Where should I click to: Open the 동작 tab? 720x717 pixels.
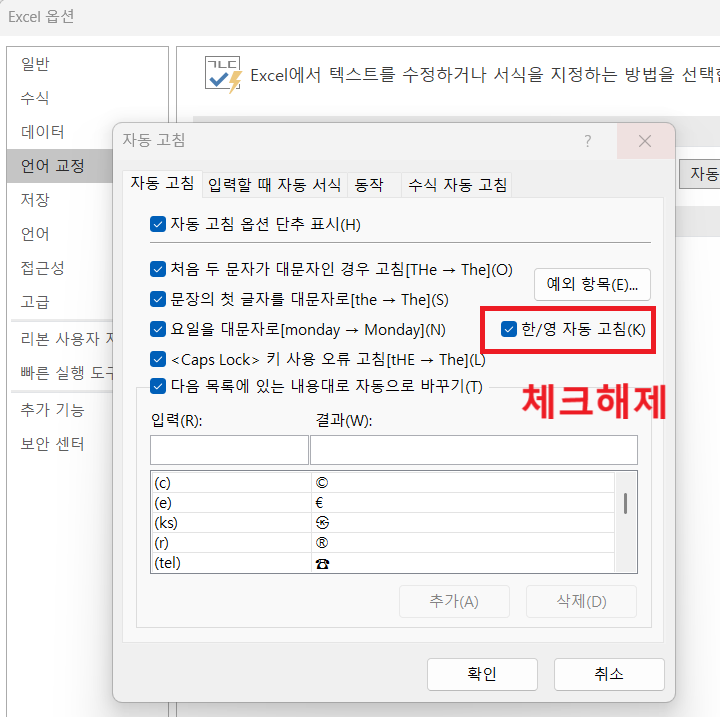pos(374,185)
